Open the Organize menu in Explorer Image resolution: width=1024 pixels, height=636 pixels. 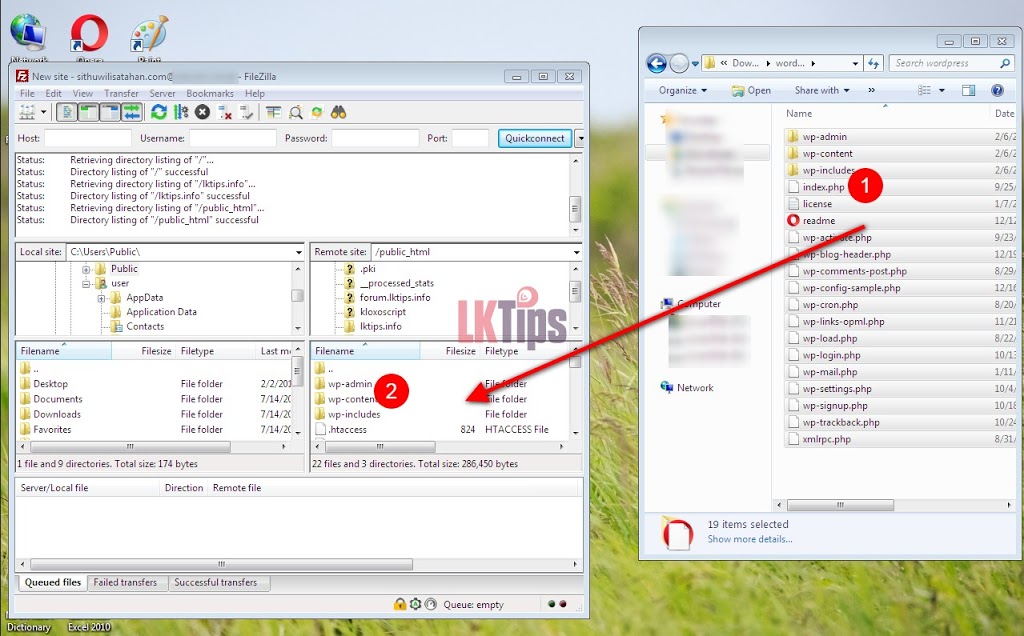point(682,91)
